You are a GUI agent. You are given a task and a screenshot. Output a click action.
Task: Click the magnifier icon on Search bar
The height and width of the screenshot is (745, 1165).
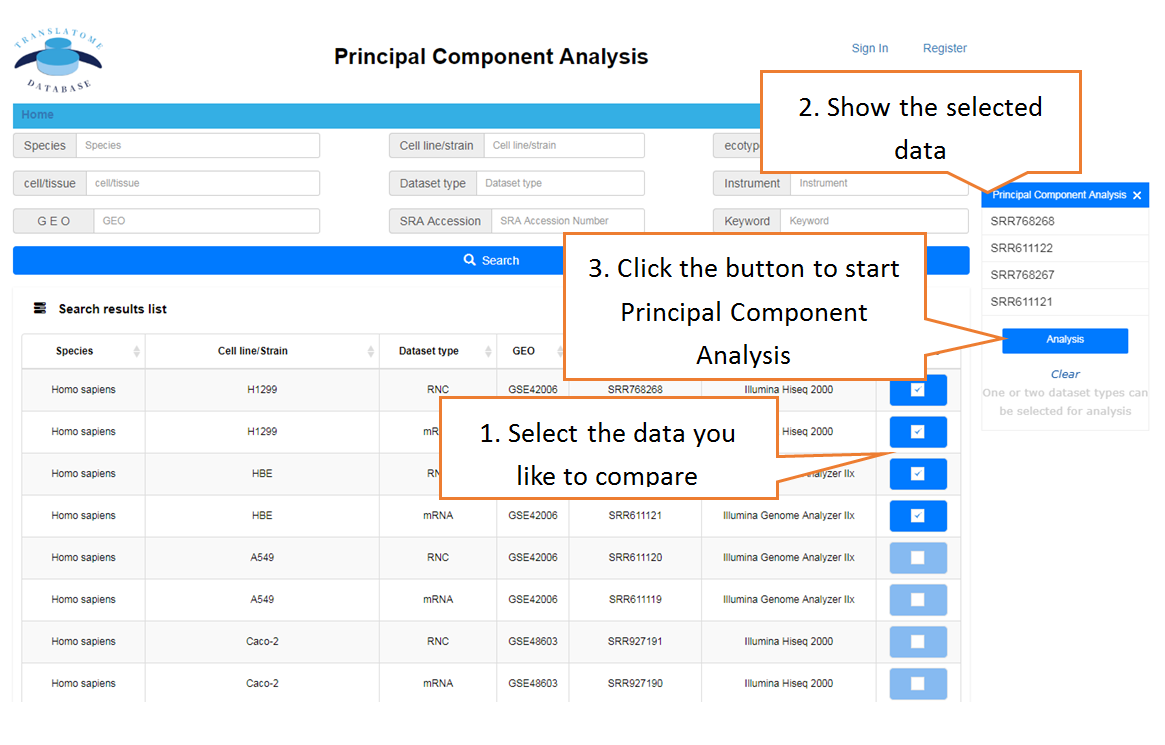pos(470,260)
